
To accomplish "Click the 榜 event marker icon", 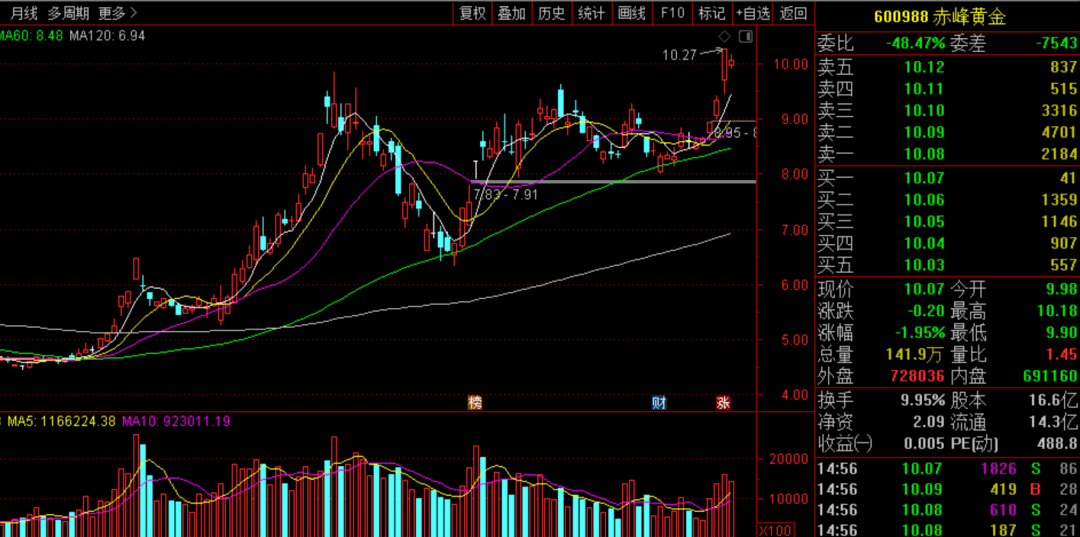I will [x=474, y=403].
